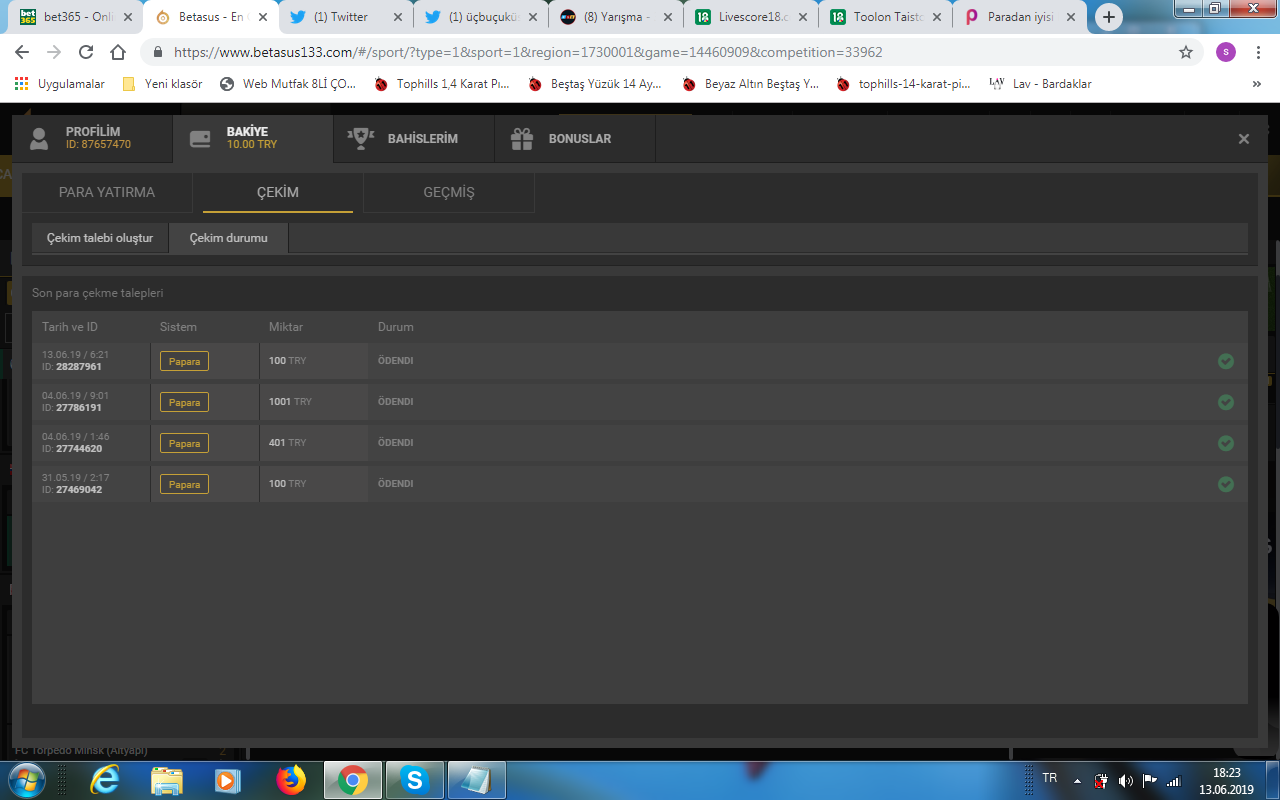
Task: Click green check icon for 1001 TRY withdrawal
Action: 1225,402
